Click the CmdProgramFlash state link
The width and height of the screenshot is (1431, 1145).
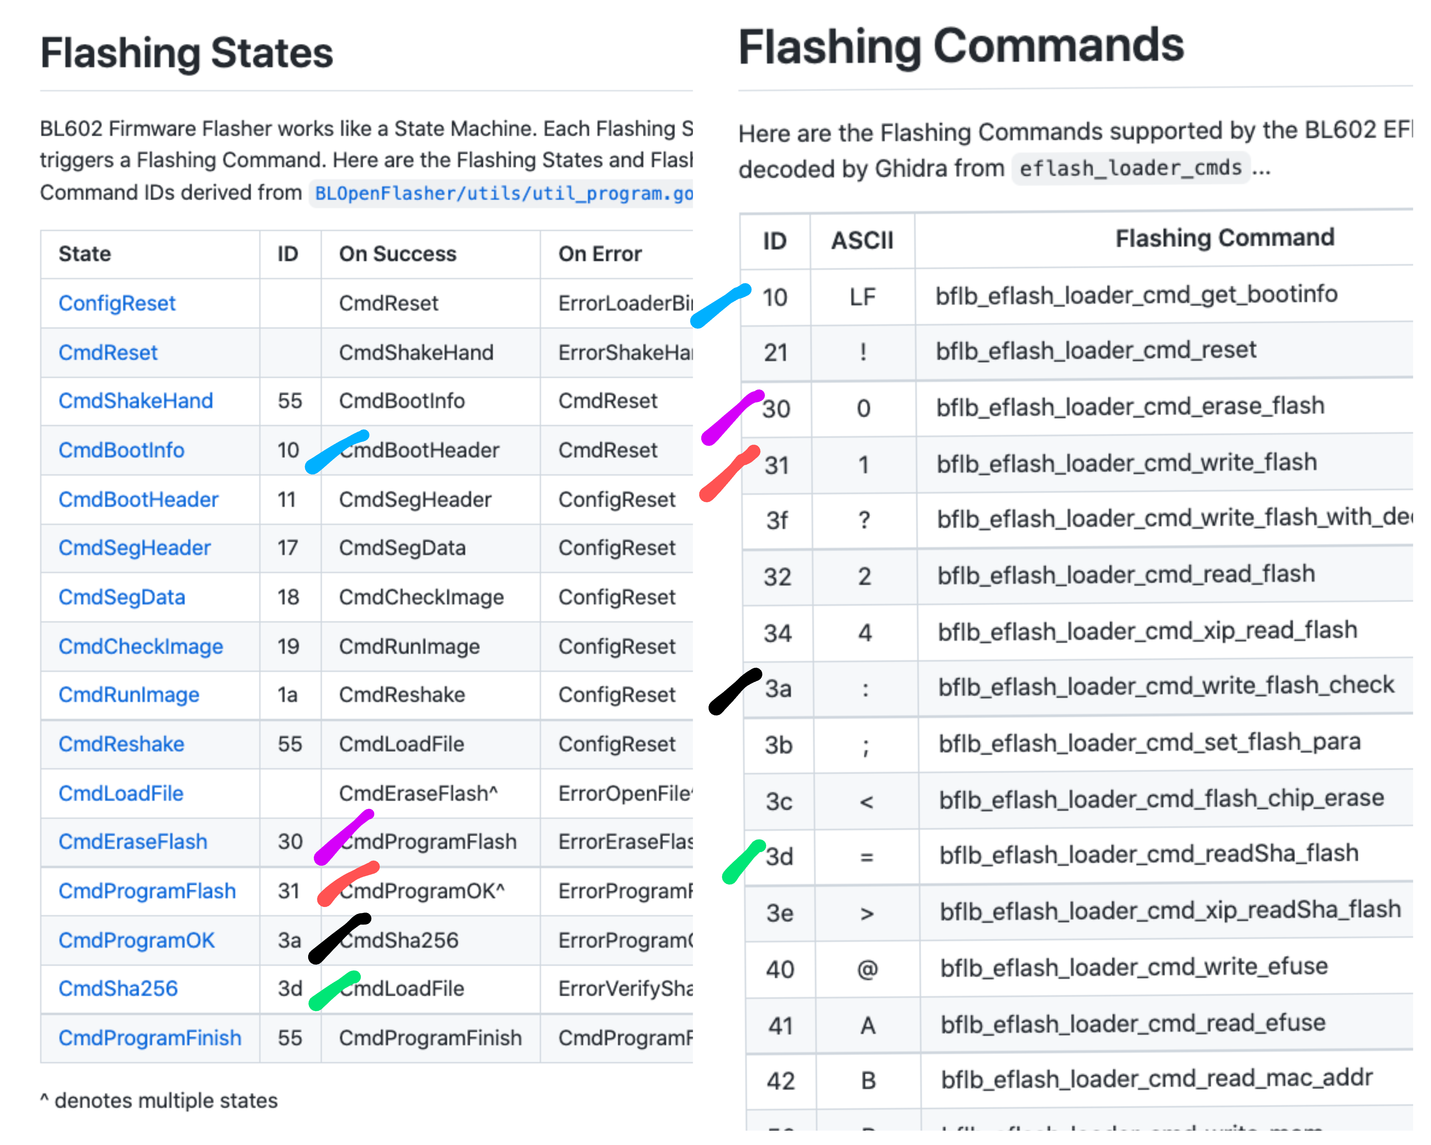(x=147, y=891)
